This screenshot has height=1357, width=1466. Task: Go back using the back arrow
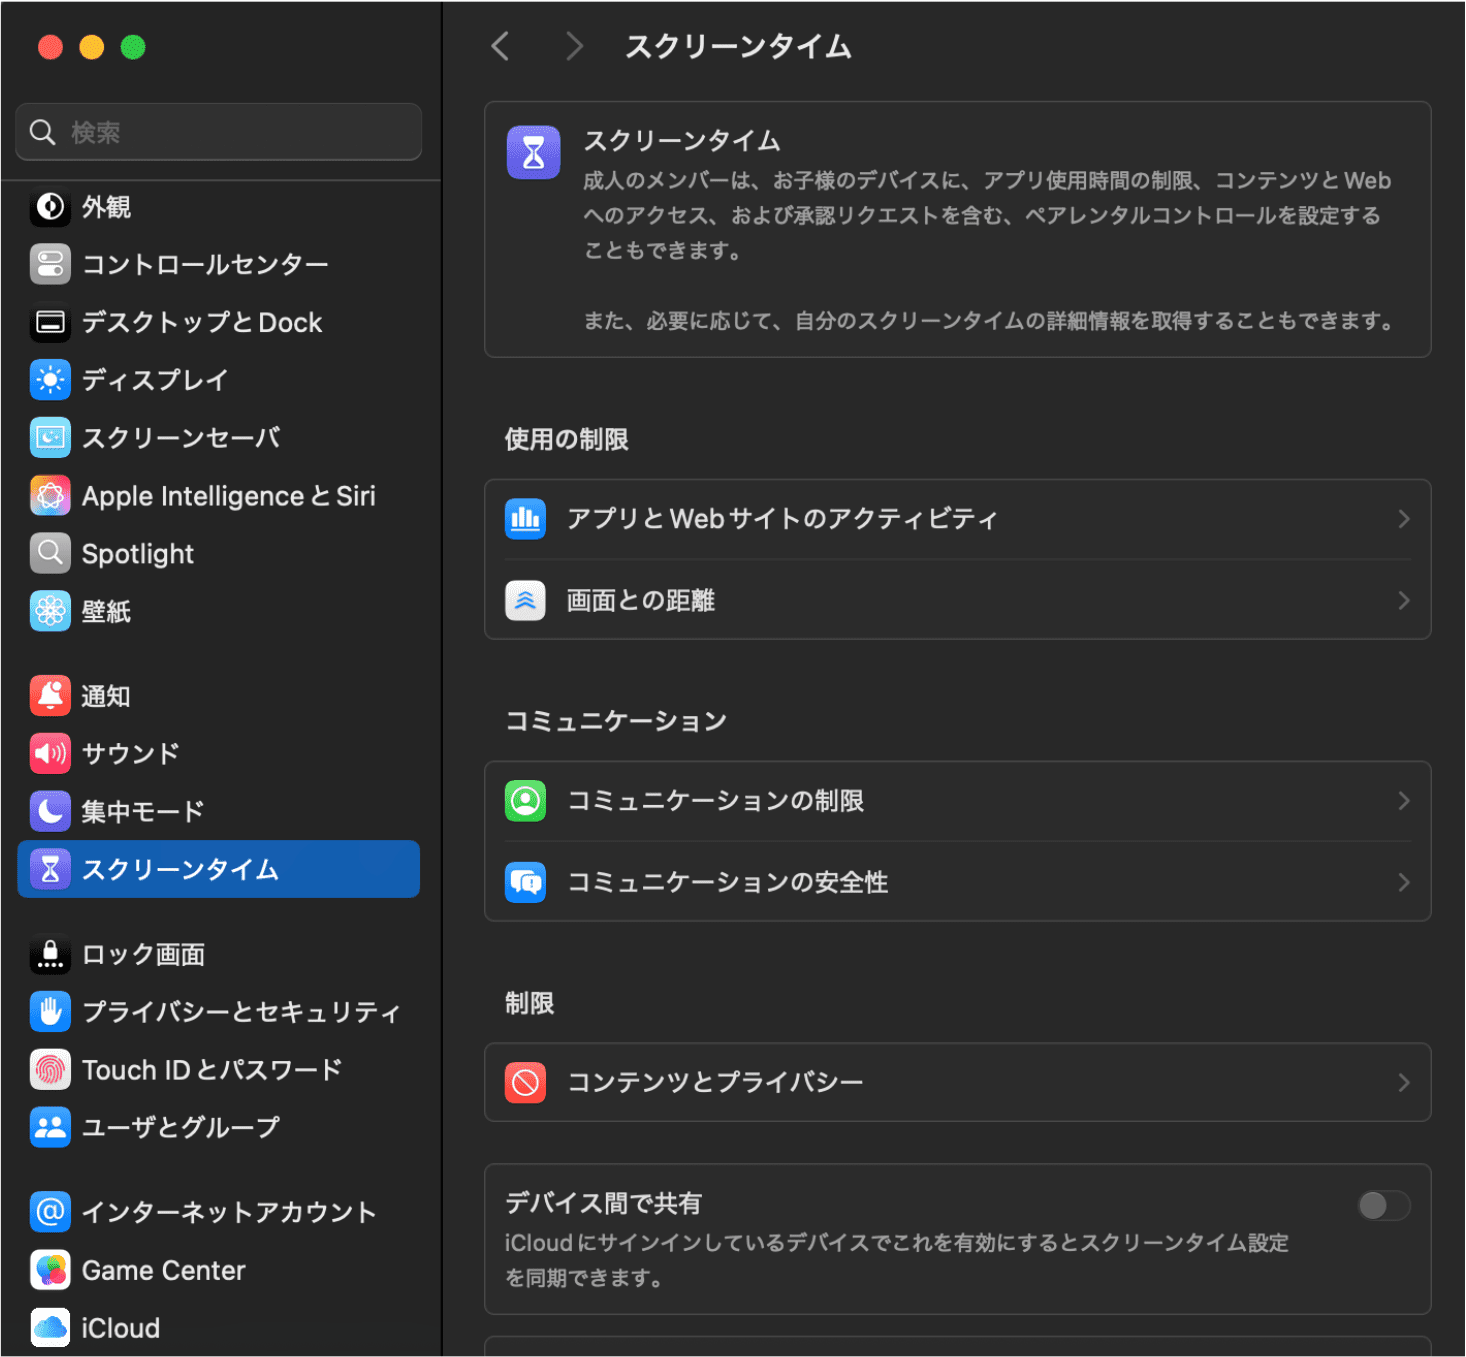coord(500,46)
